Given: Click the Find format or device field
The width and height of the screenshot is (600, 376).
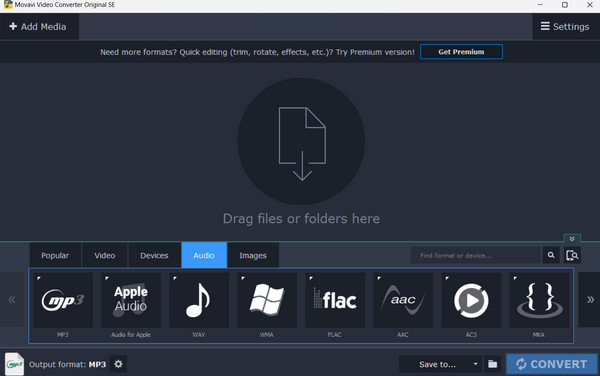Looking at the screenshot, I should pyautogui.click(x=475, y=255).
